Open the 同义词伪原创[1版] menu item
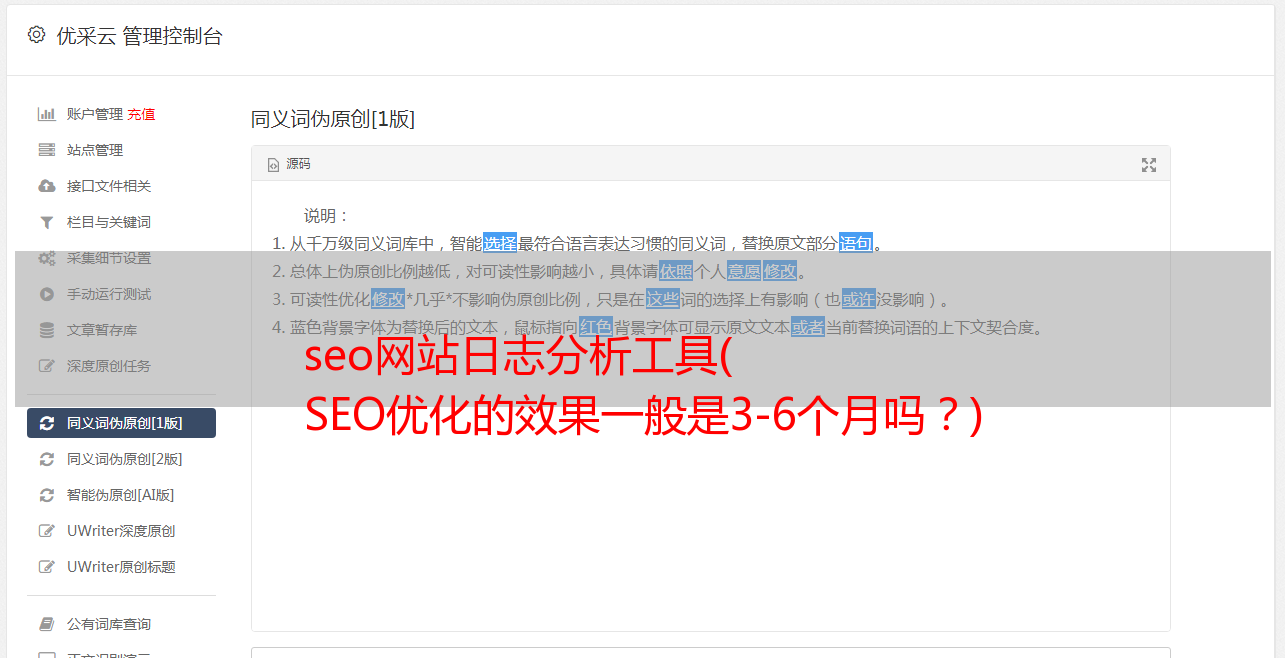The width and height of the screenshot is (1285, 658). point(121,423)
